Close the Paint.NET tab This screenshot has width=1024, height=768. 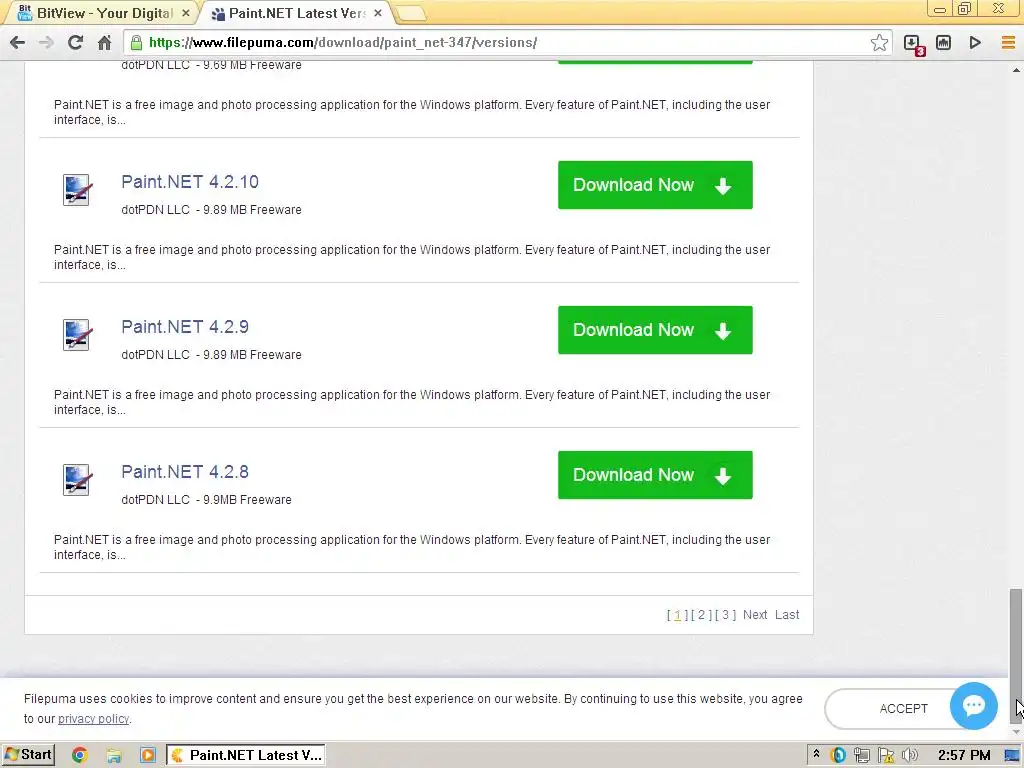click(x=377, y=13)
